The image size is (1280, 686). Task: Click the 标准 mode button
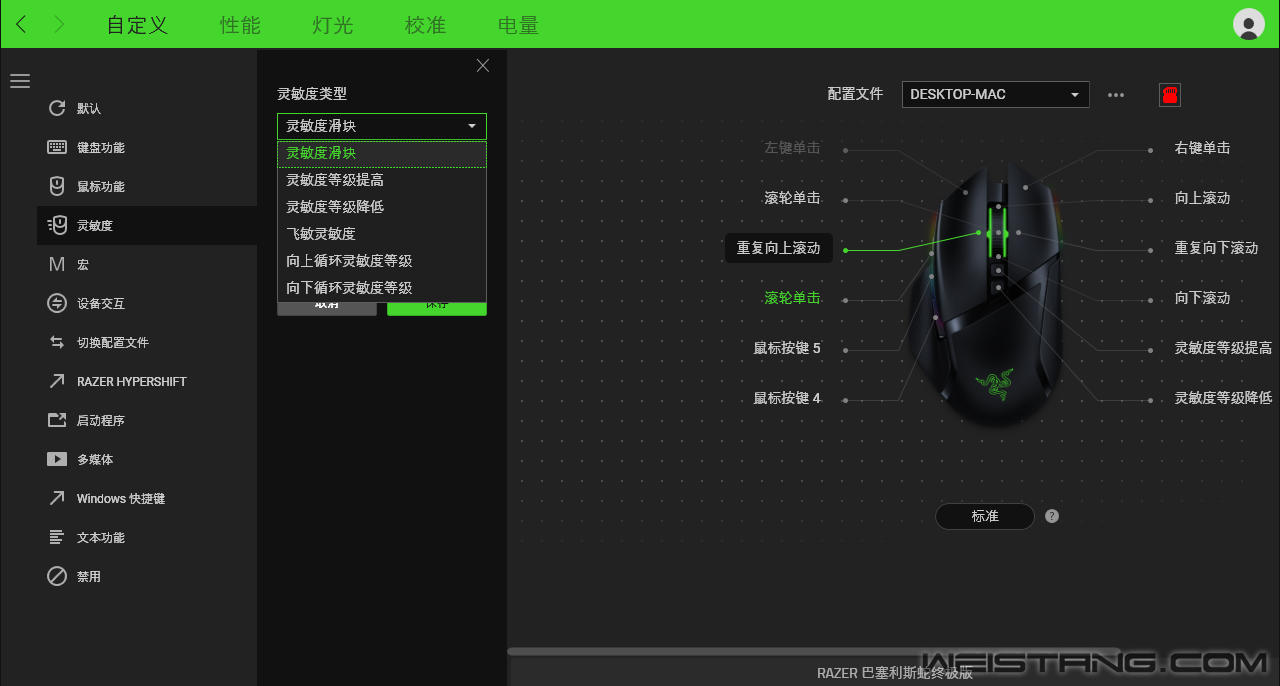[984, 516]
